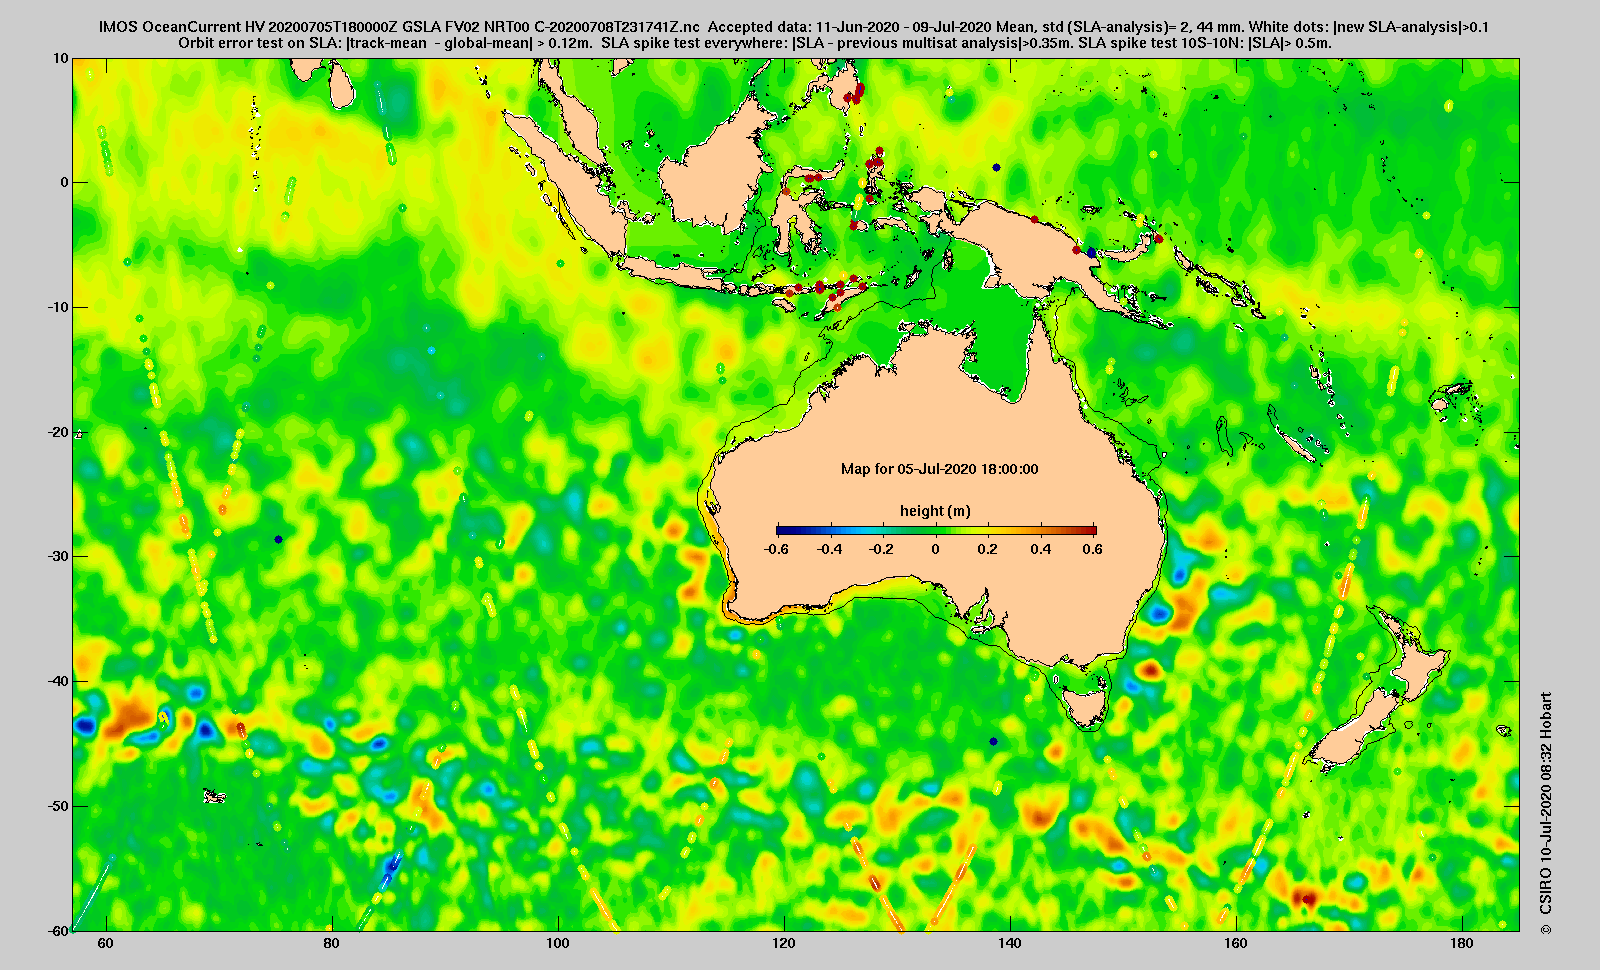Click longitude axis label '140'
The image size is (1600, 970).
click(x=1010, y=943)
